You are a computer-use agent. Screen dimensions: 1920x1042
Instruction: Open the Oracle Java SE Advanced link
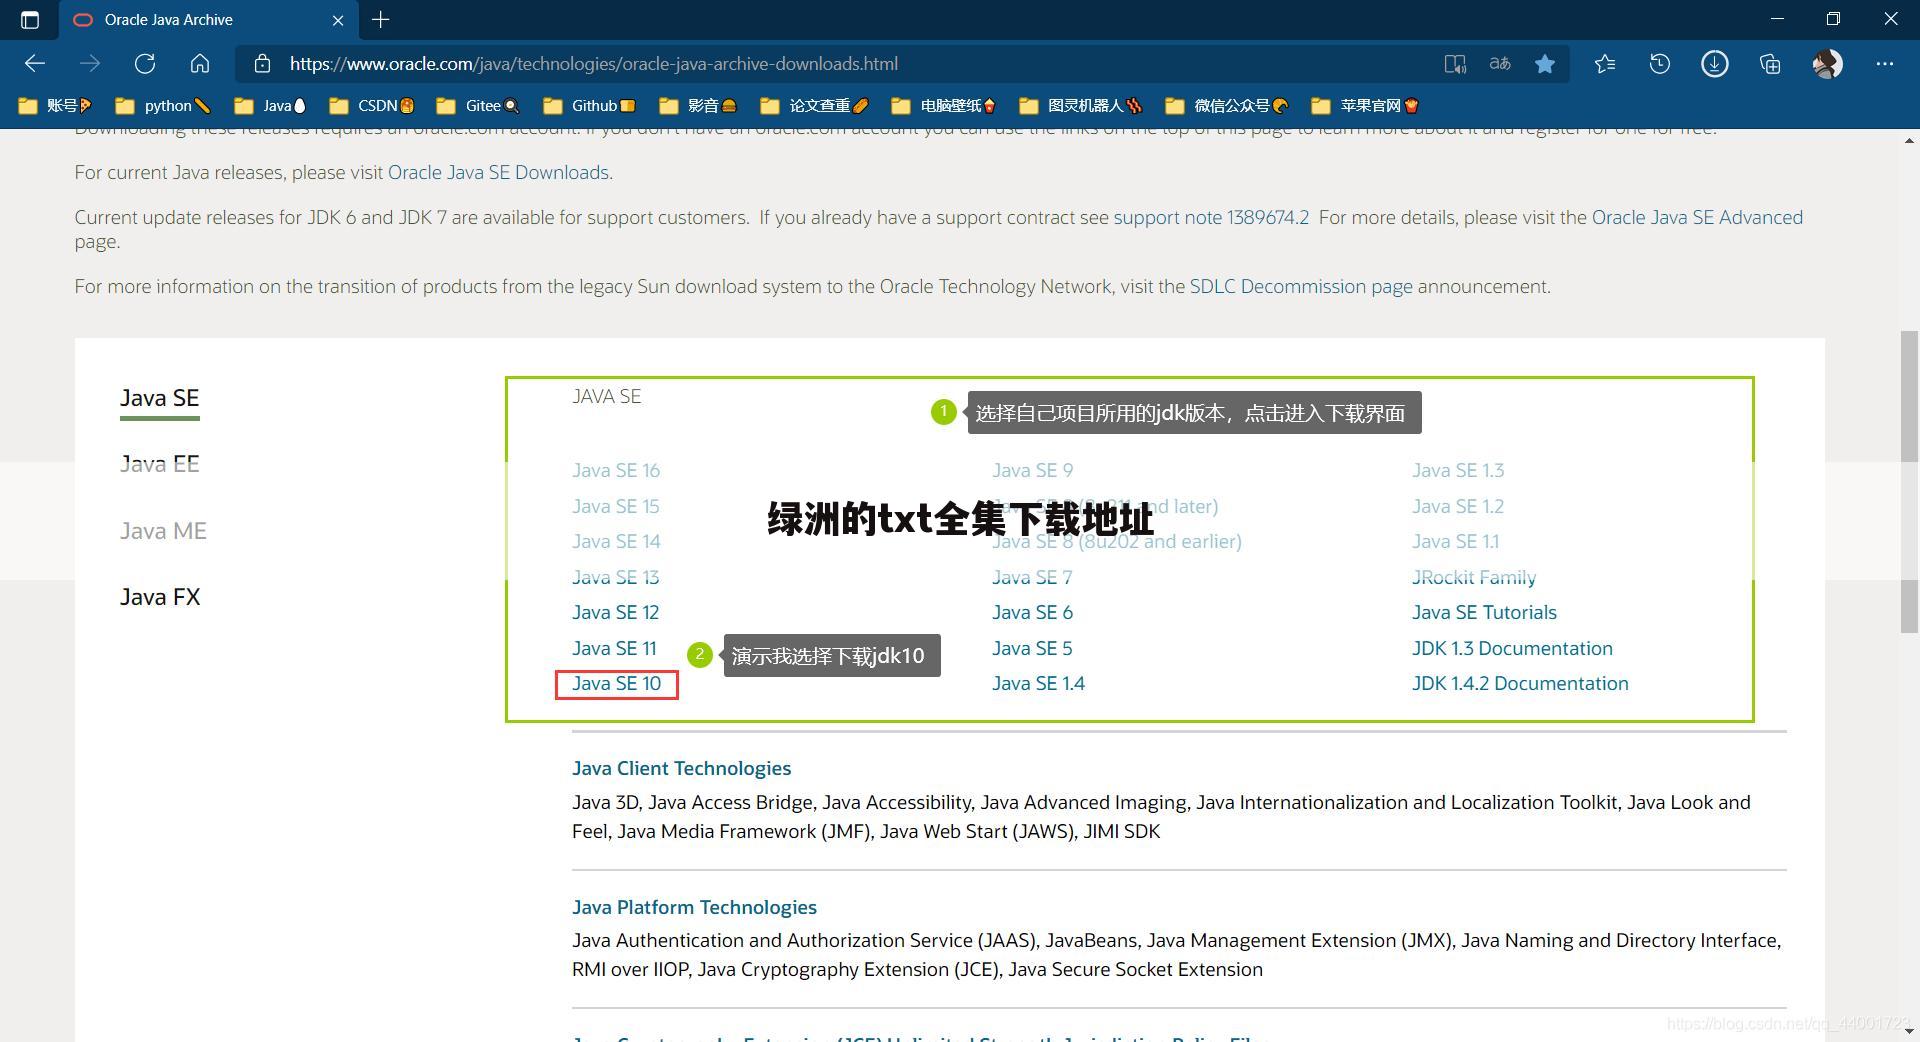pos(1697,217)
